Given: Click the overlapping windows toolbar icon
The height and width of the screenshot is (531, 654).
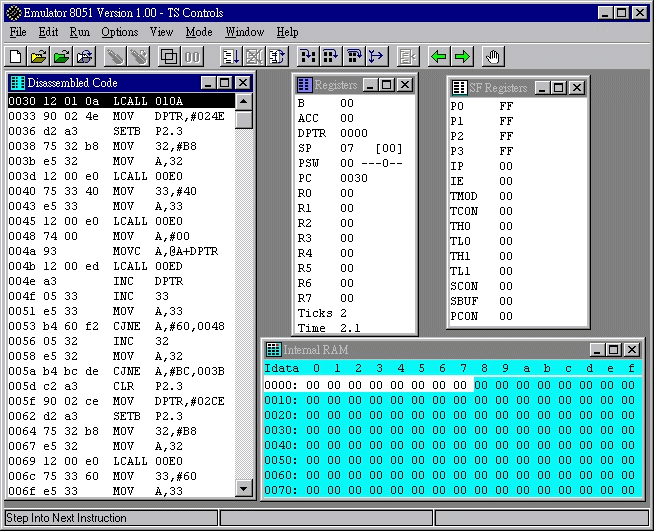Looking at the screenshot, I should click(x=168, y=56).
